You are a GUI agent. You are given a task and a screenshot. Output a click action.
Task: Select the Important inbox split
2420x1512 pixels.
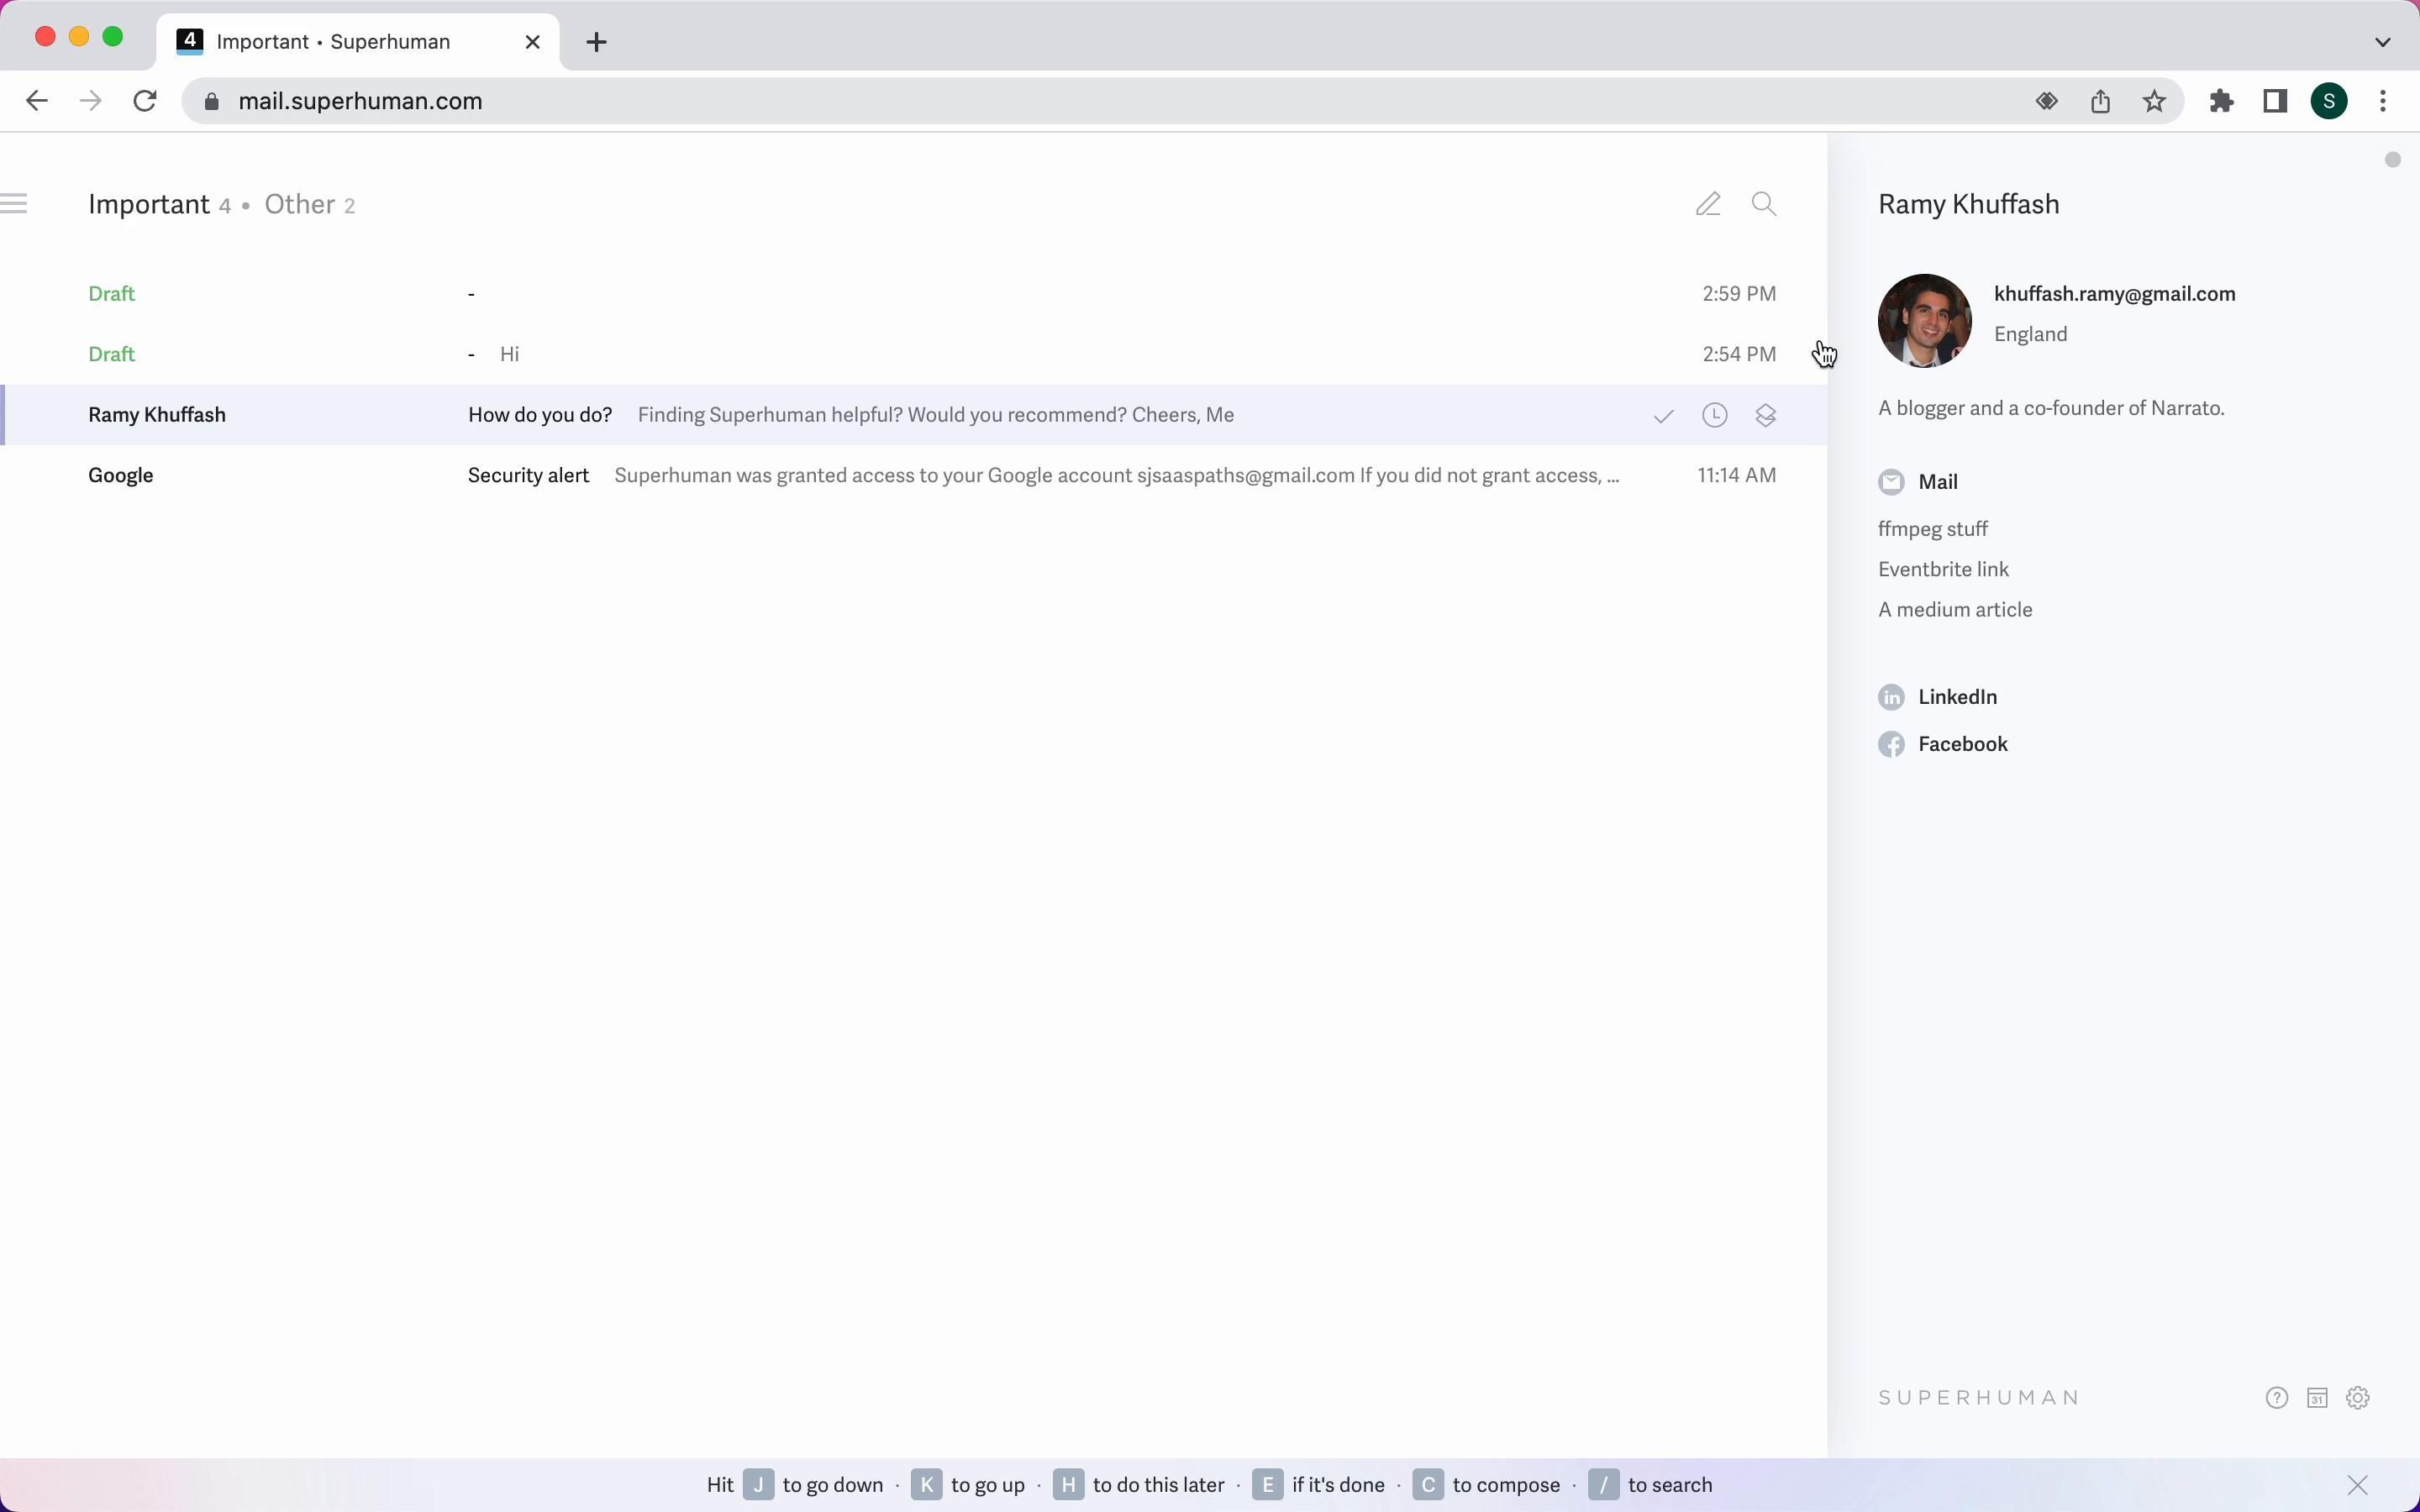149,205
